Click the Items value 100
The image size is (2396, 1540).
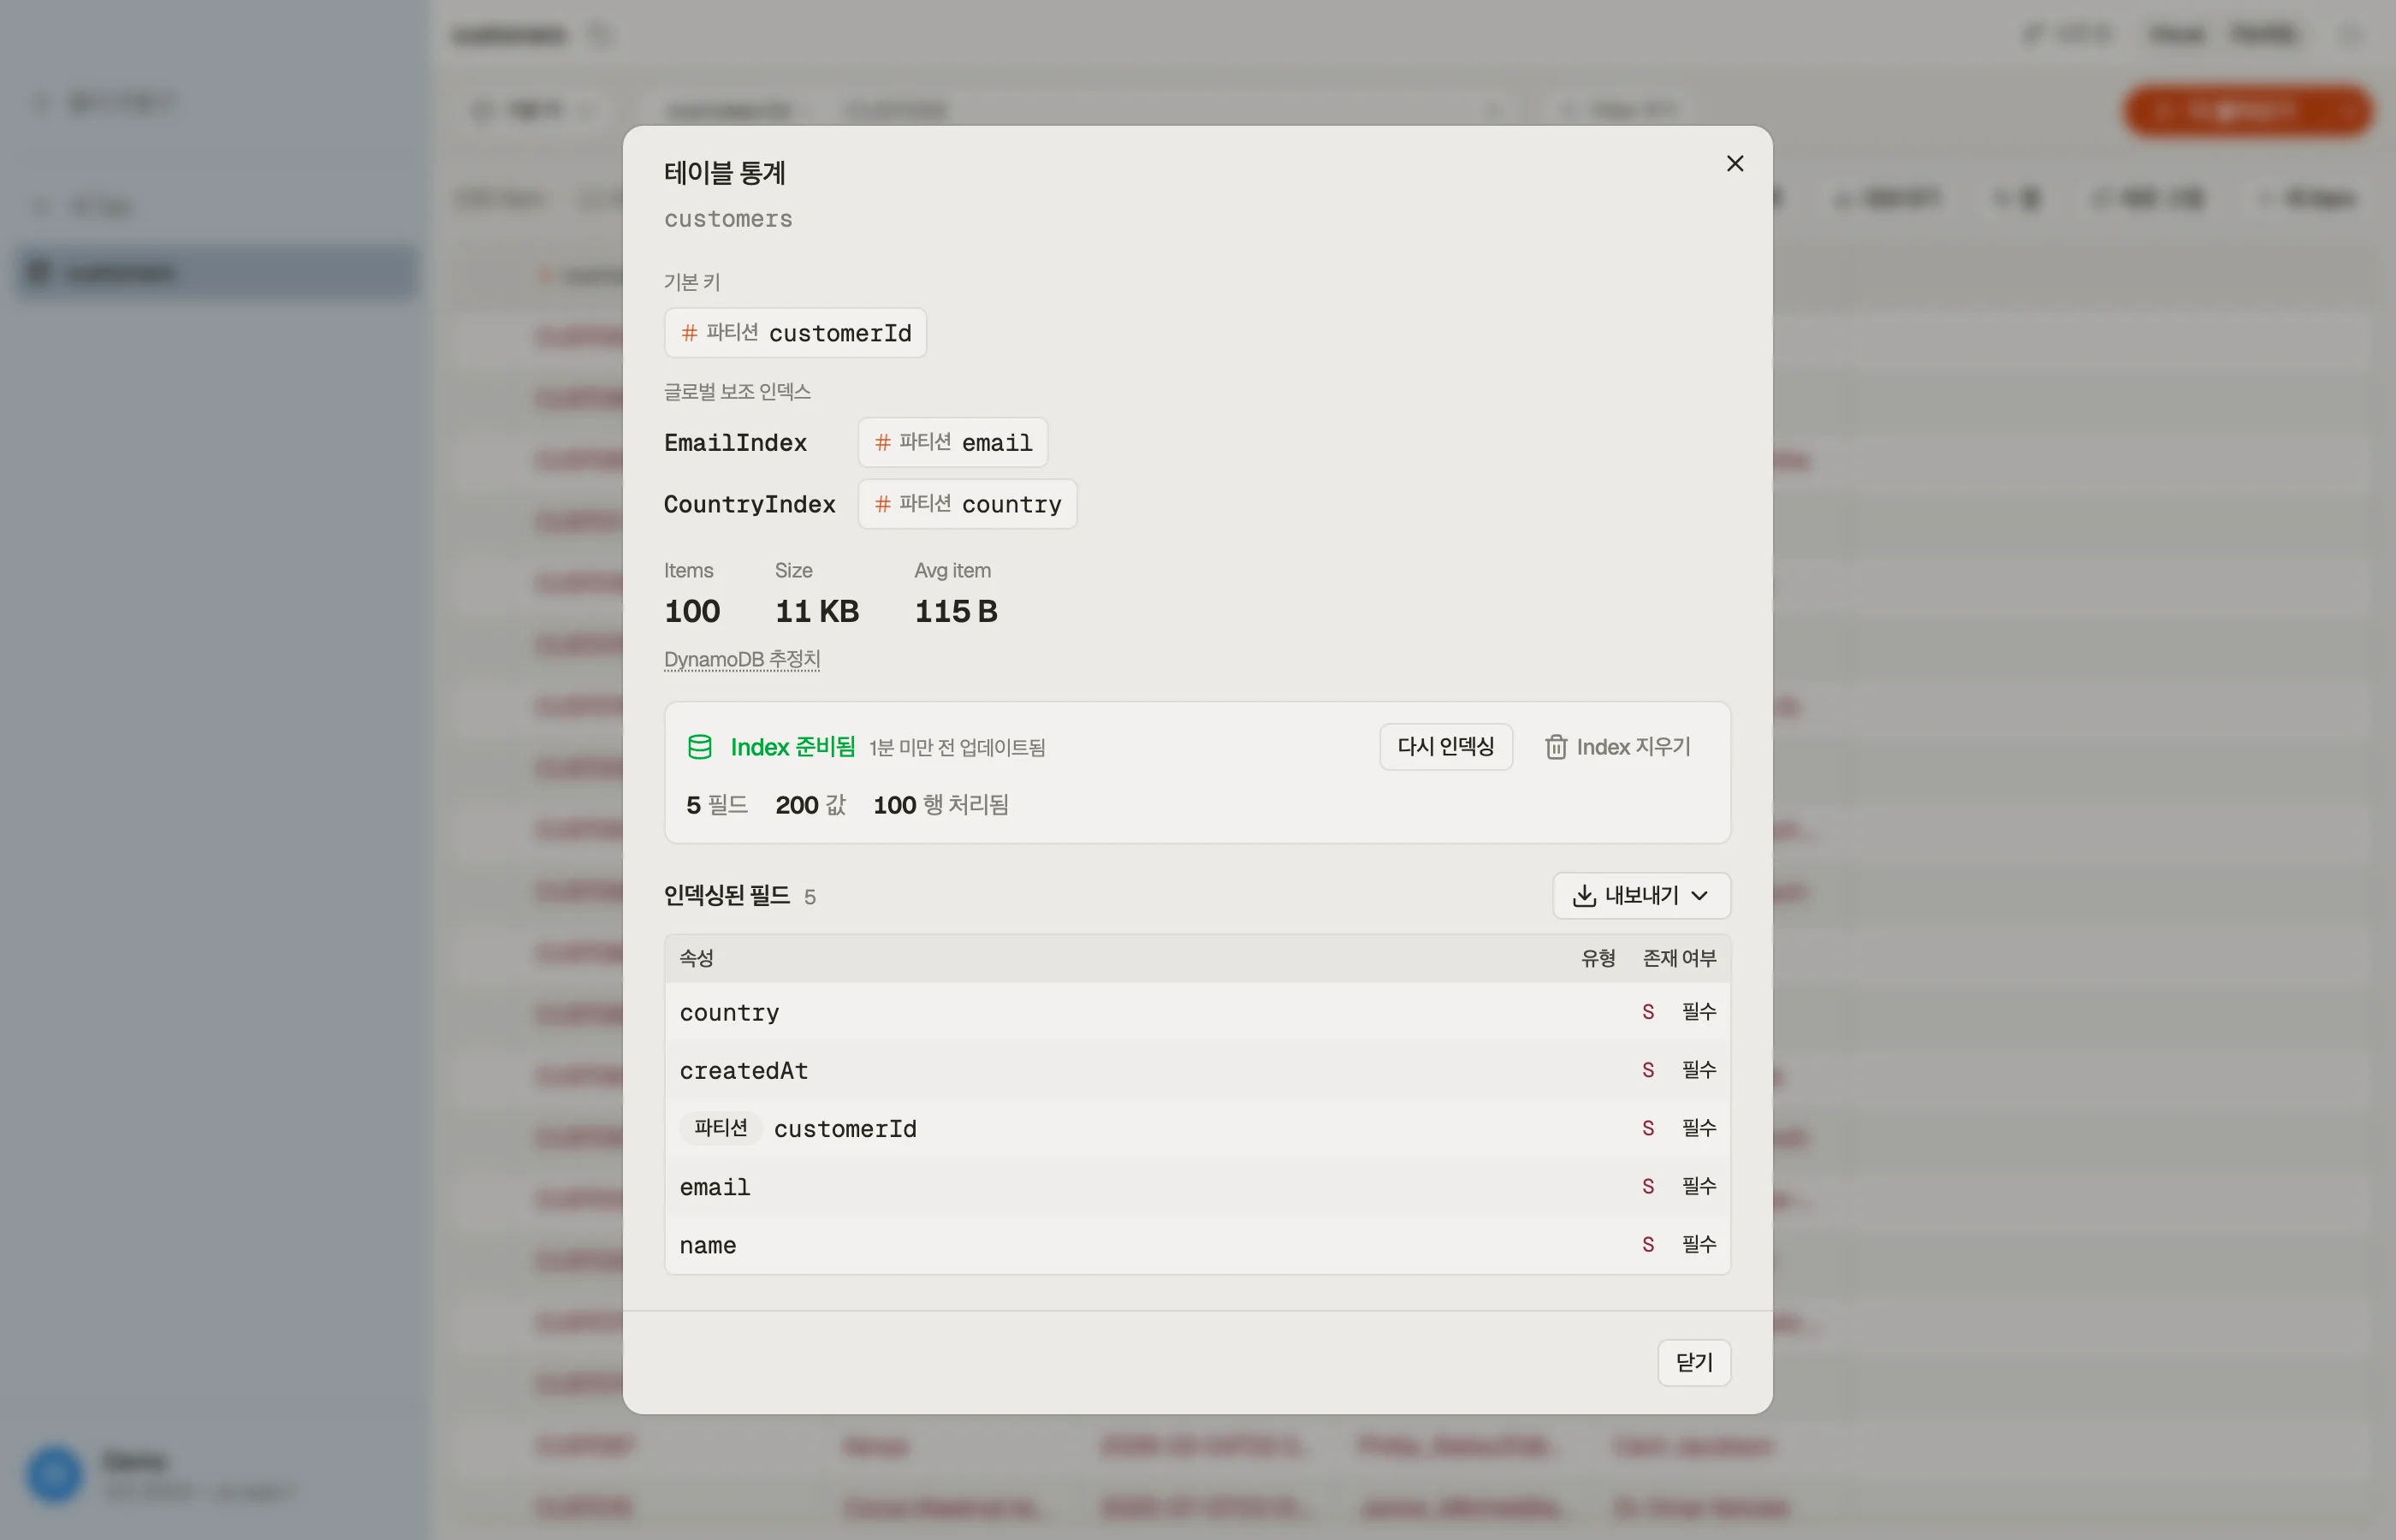692,611
